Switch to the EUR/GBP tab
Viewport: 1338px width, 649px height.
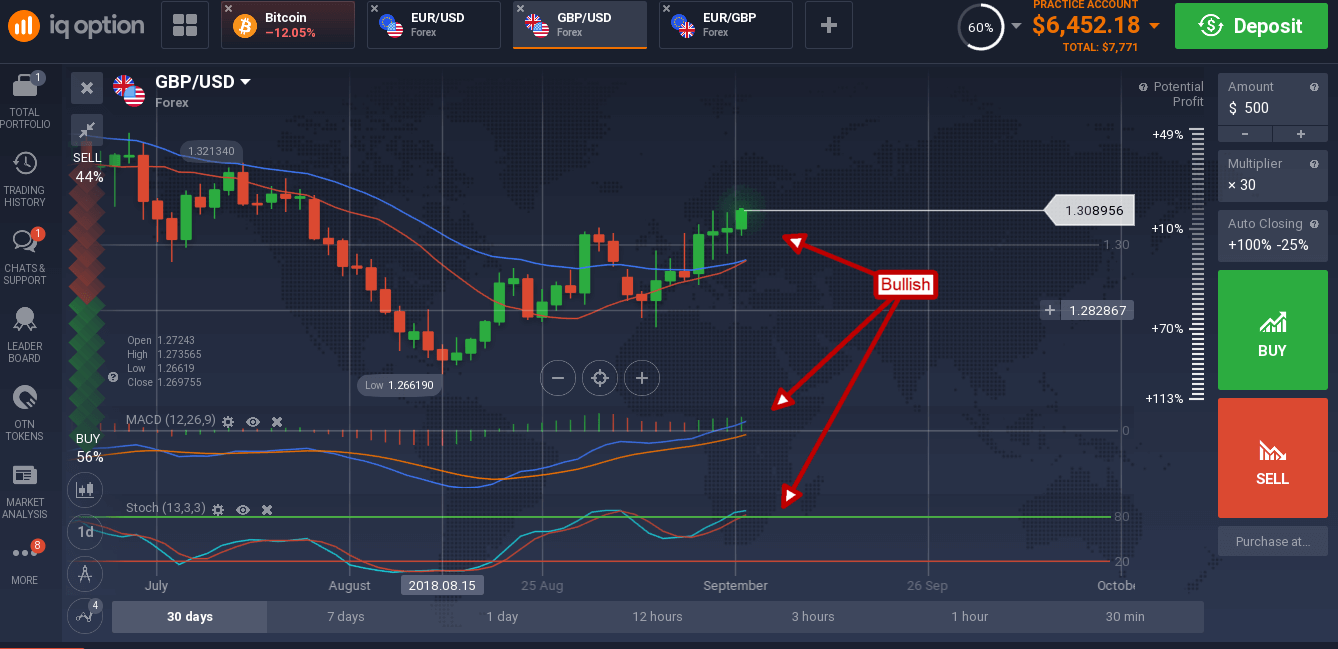tap(726, 25)
